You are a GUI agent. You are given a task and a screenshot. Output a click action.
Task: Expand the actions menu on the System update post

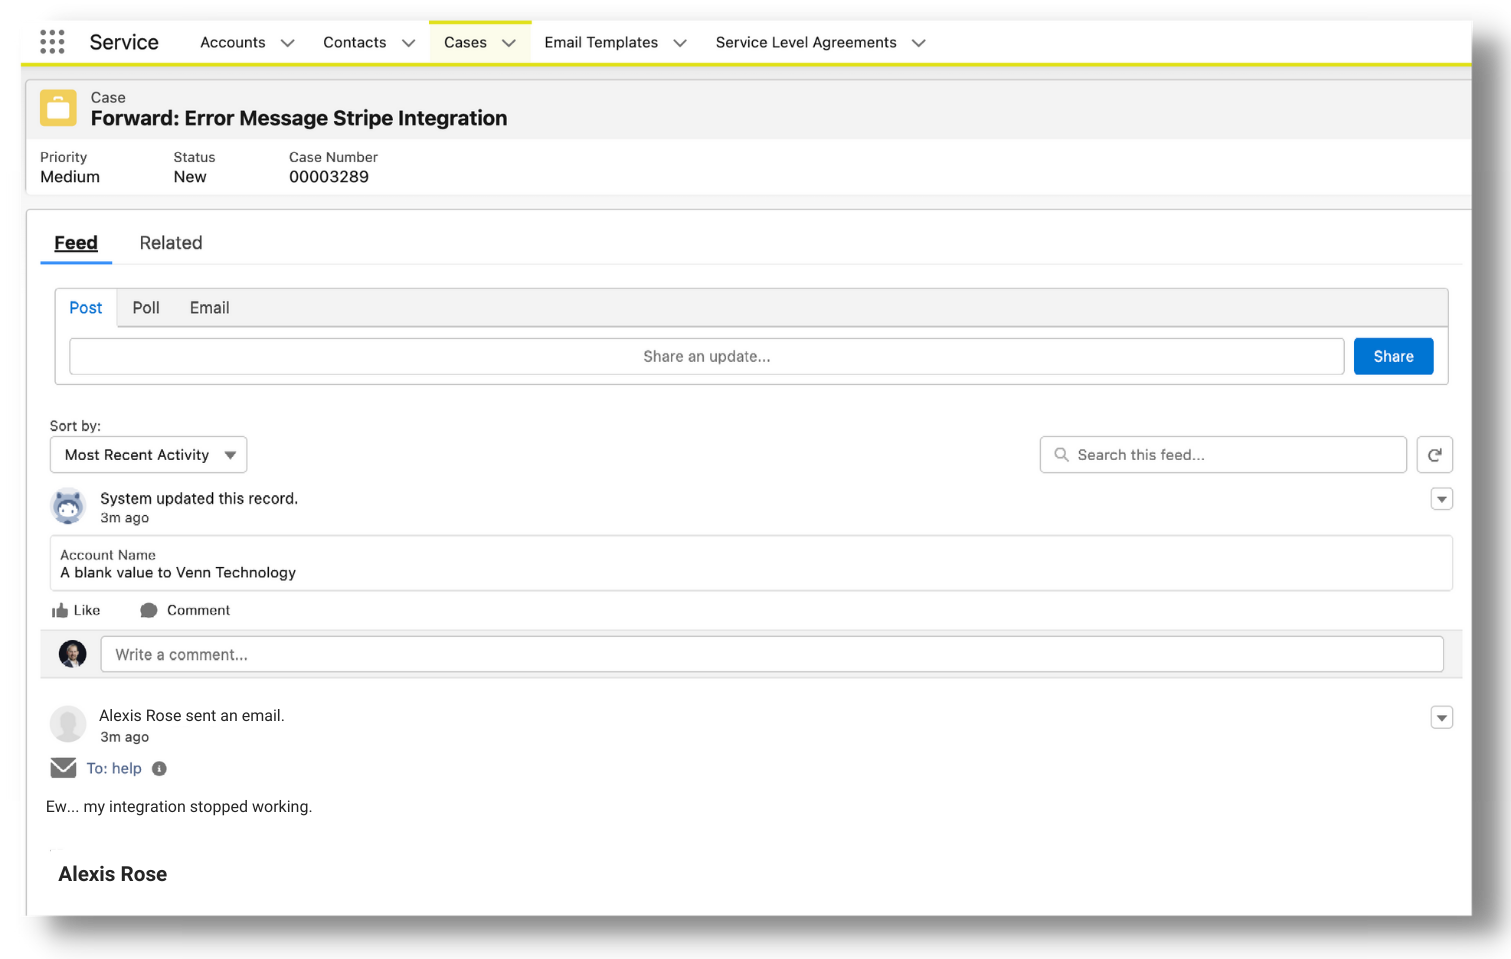tap(1441, 498)
